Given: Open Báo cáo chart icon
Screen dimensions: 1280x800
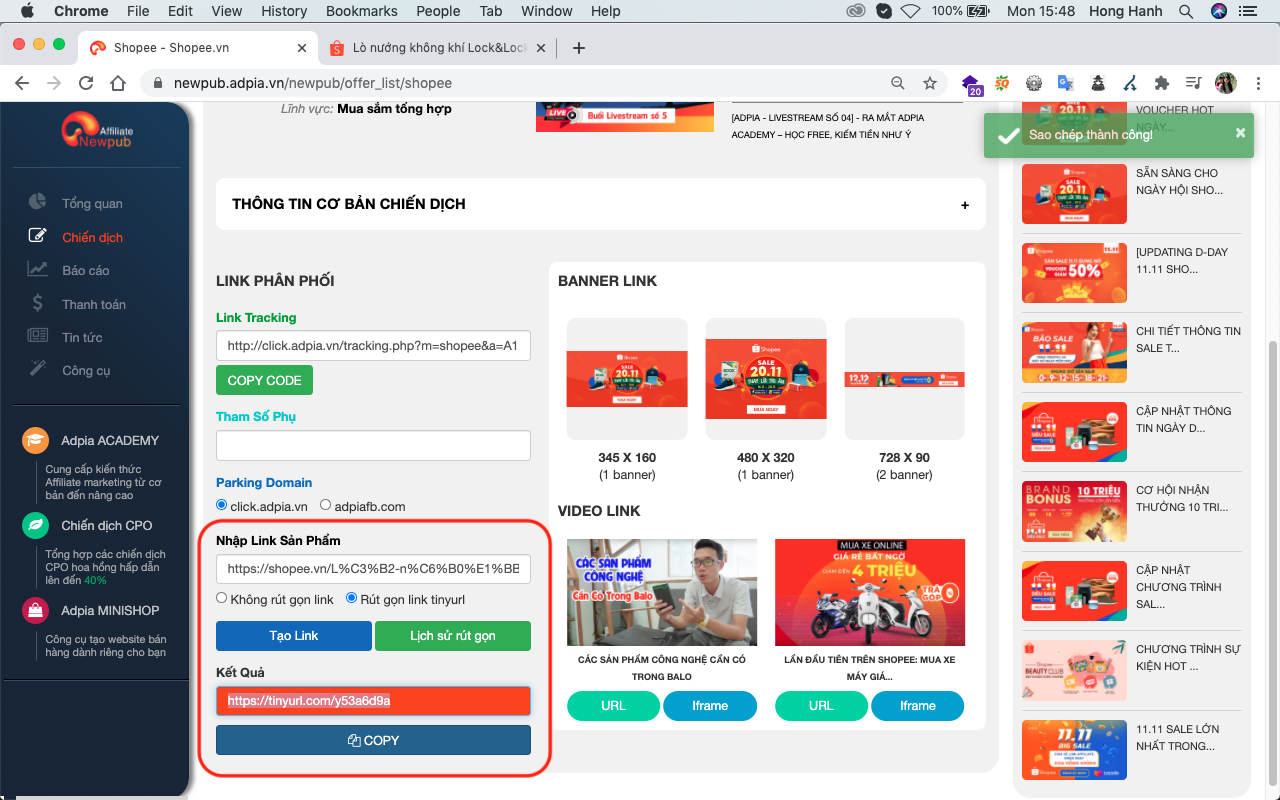Looking at the screenshot, I should pyautogui.click(x=37, y=269).
